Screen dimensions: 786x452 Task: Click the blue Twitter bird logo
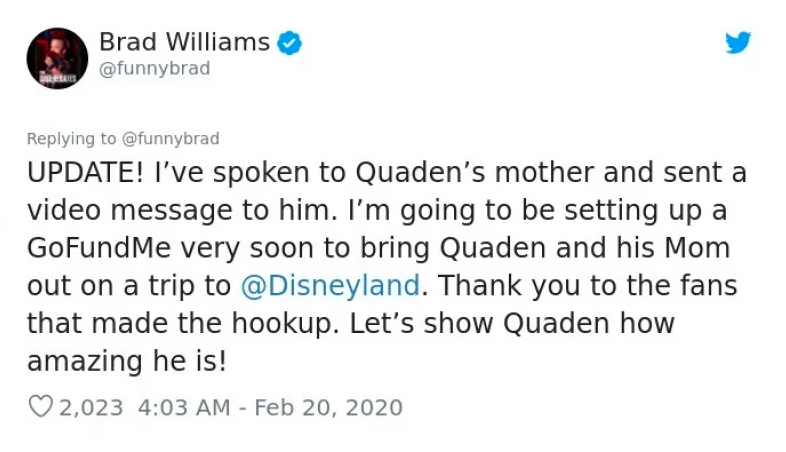[738, 42]
